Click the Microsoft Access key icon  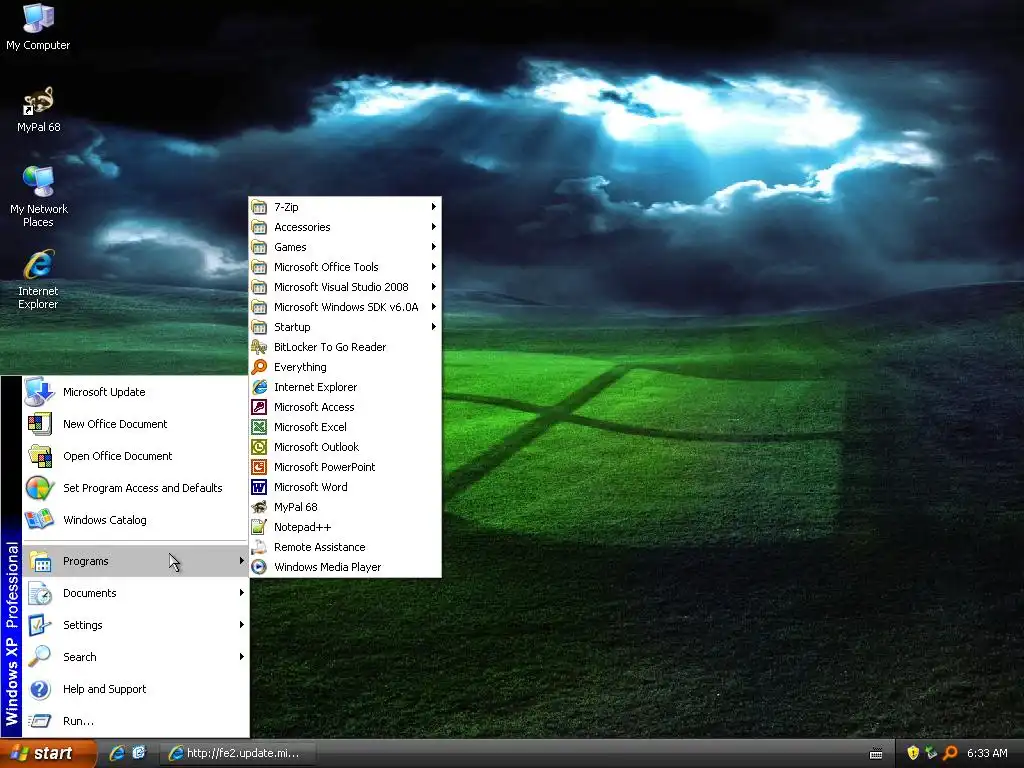point(259,408)
